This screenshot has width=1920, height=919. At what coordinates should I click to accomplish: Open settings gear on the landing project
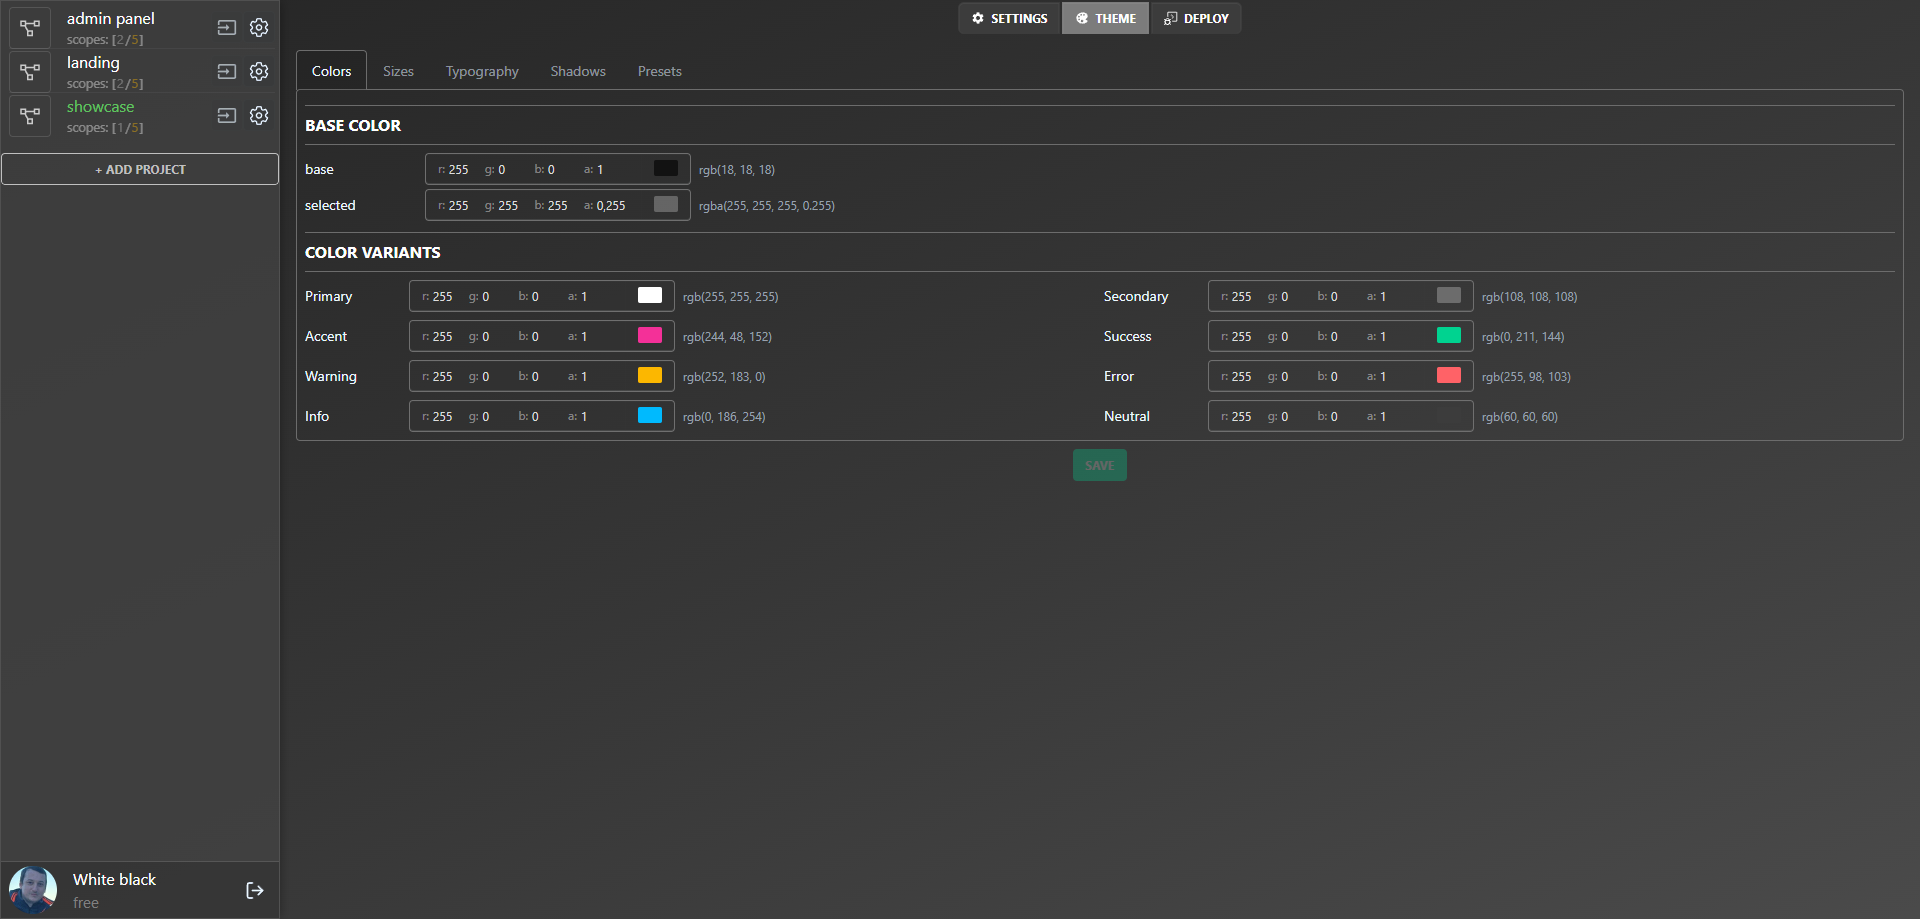click(259, 71)
